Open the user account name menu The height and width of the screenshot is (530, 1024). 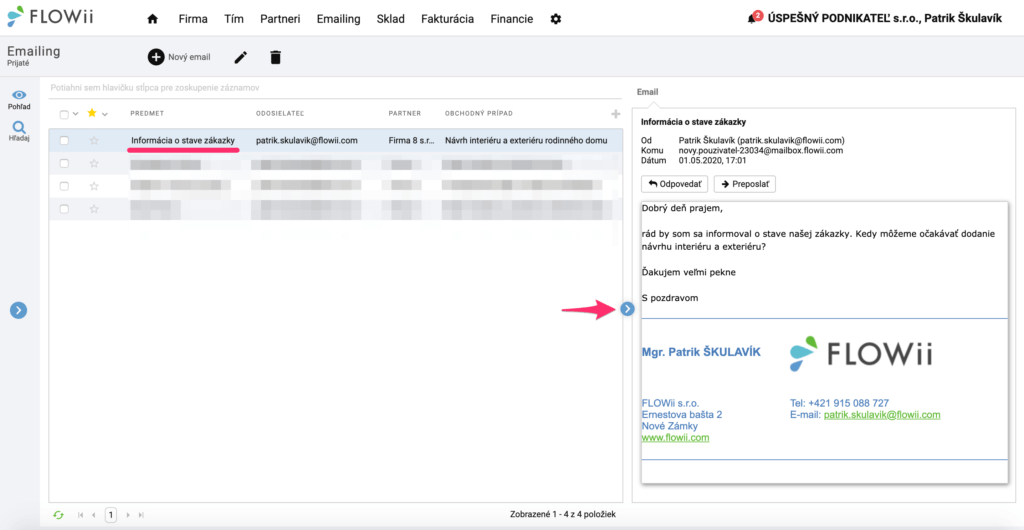[884, 19]
